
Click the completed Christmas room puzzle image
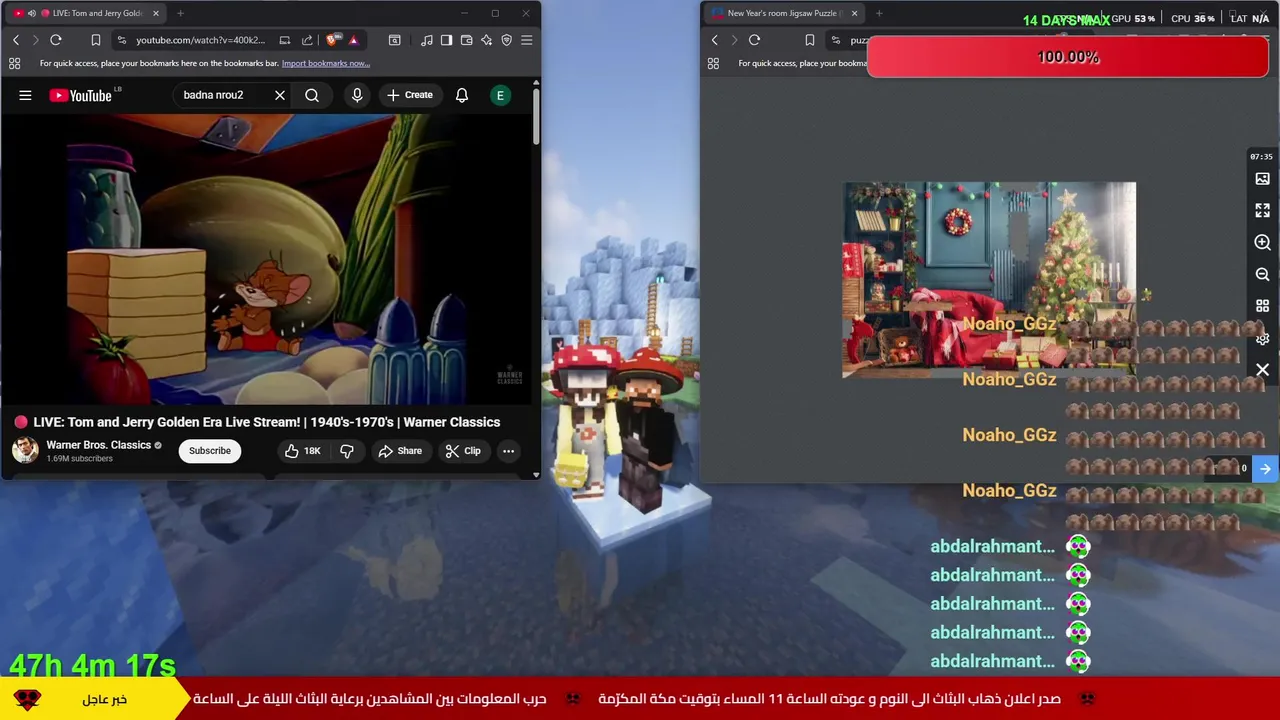pos(989,280)
